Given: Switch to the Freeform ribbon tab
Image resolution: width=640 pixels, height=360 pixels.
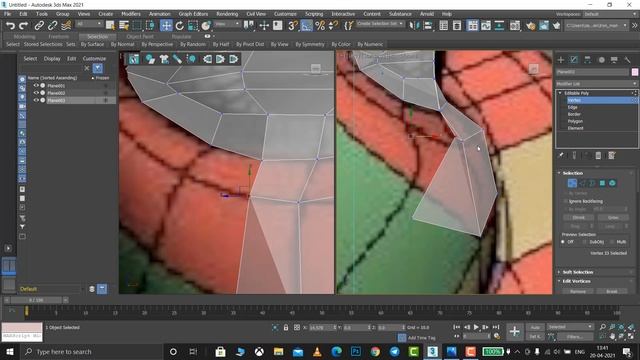Looking at the screenshot, I should 59,36.
